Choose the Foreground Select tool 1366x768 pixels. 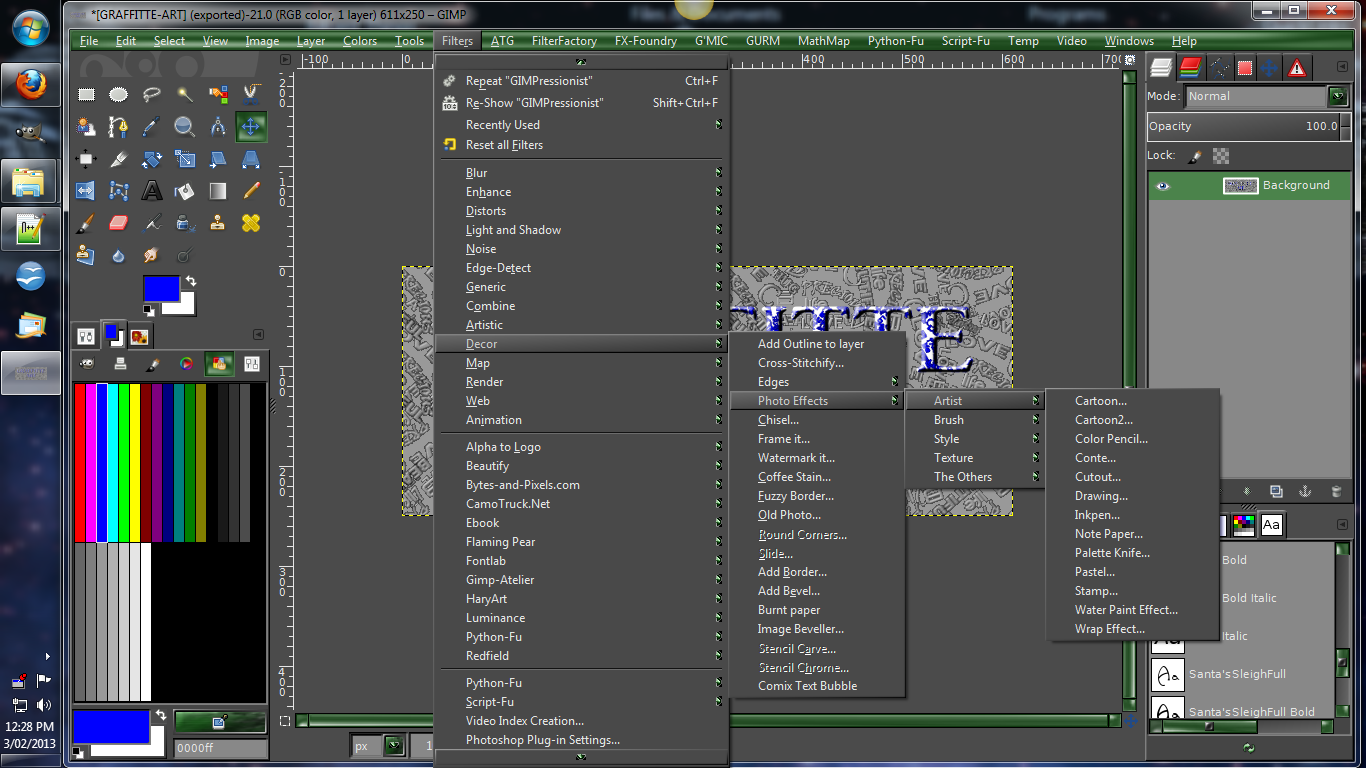pyautogui.click(x=86, y=127)
